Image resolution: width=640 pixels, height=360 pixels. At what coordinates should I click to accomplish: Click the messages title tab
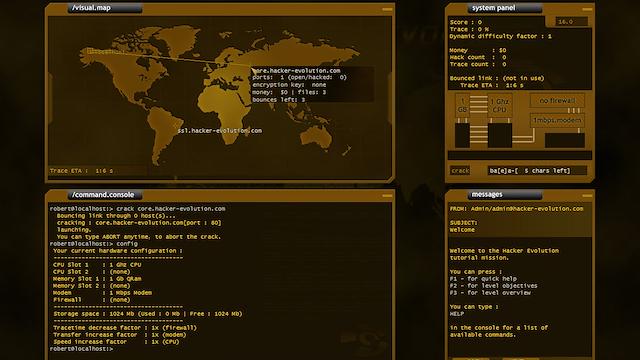(x=504, y=195)
